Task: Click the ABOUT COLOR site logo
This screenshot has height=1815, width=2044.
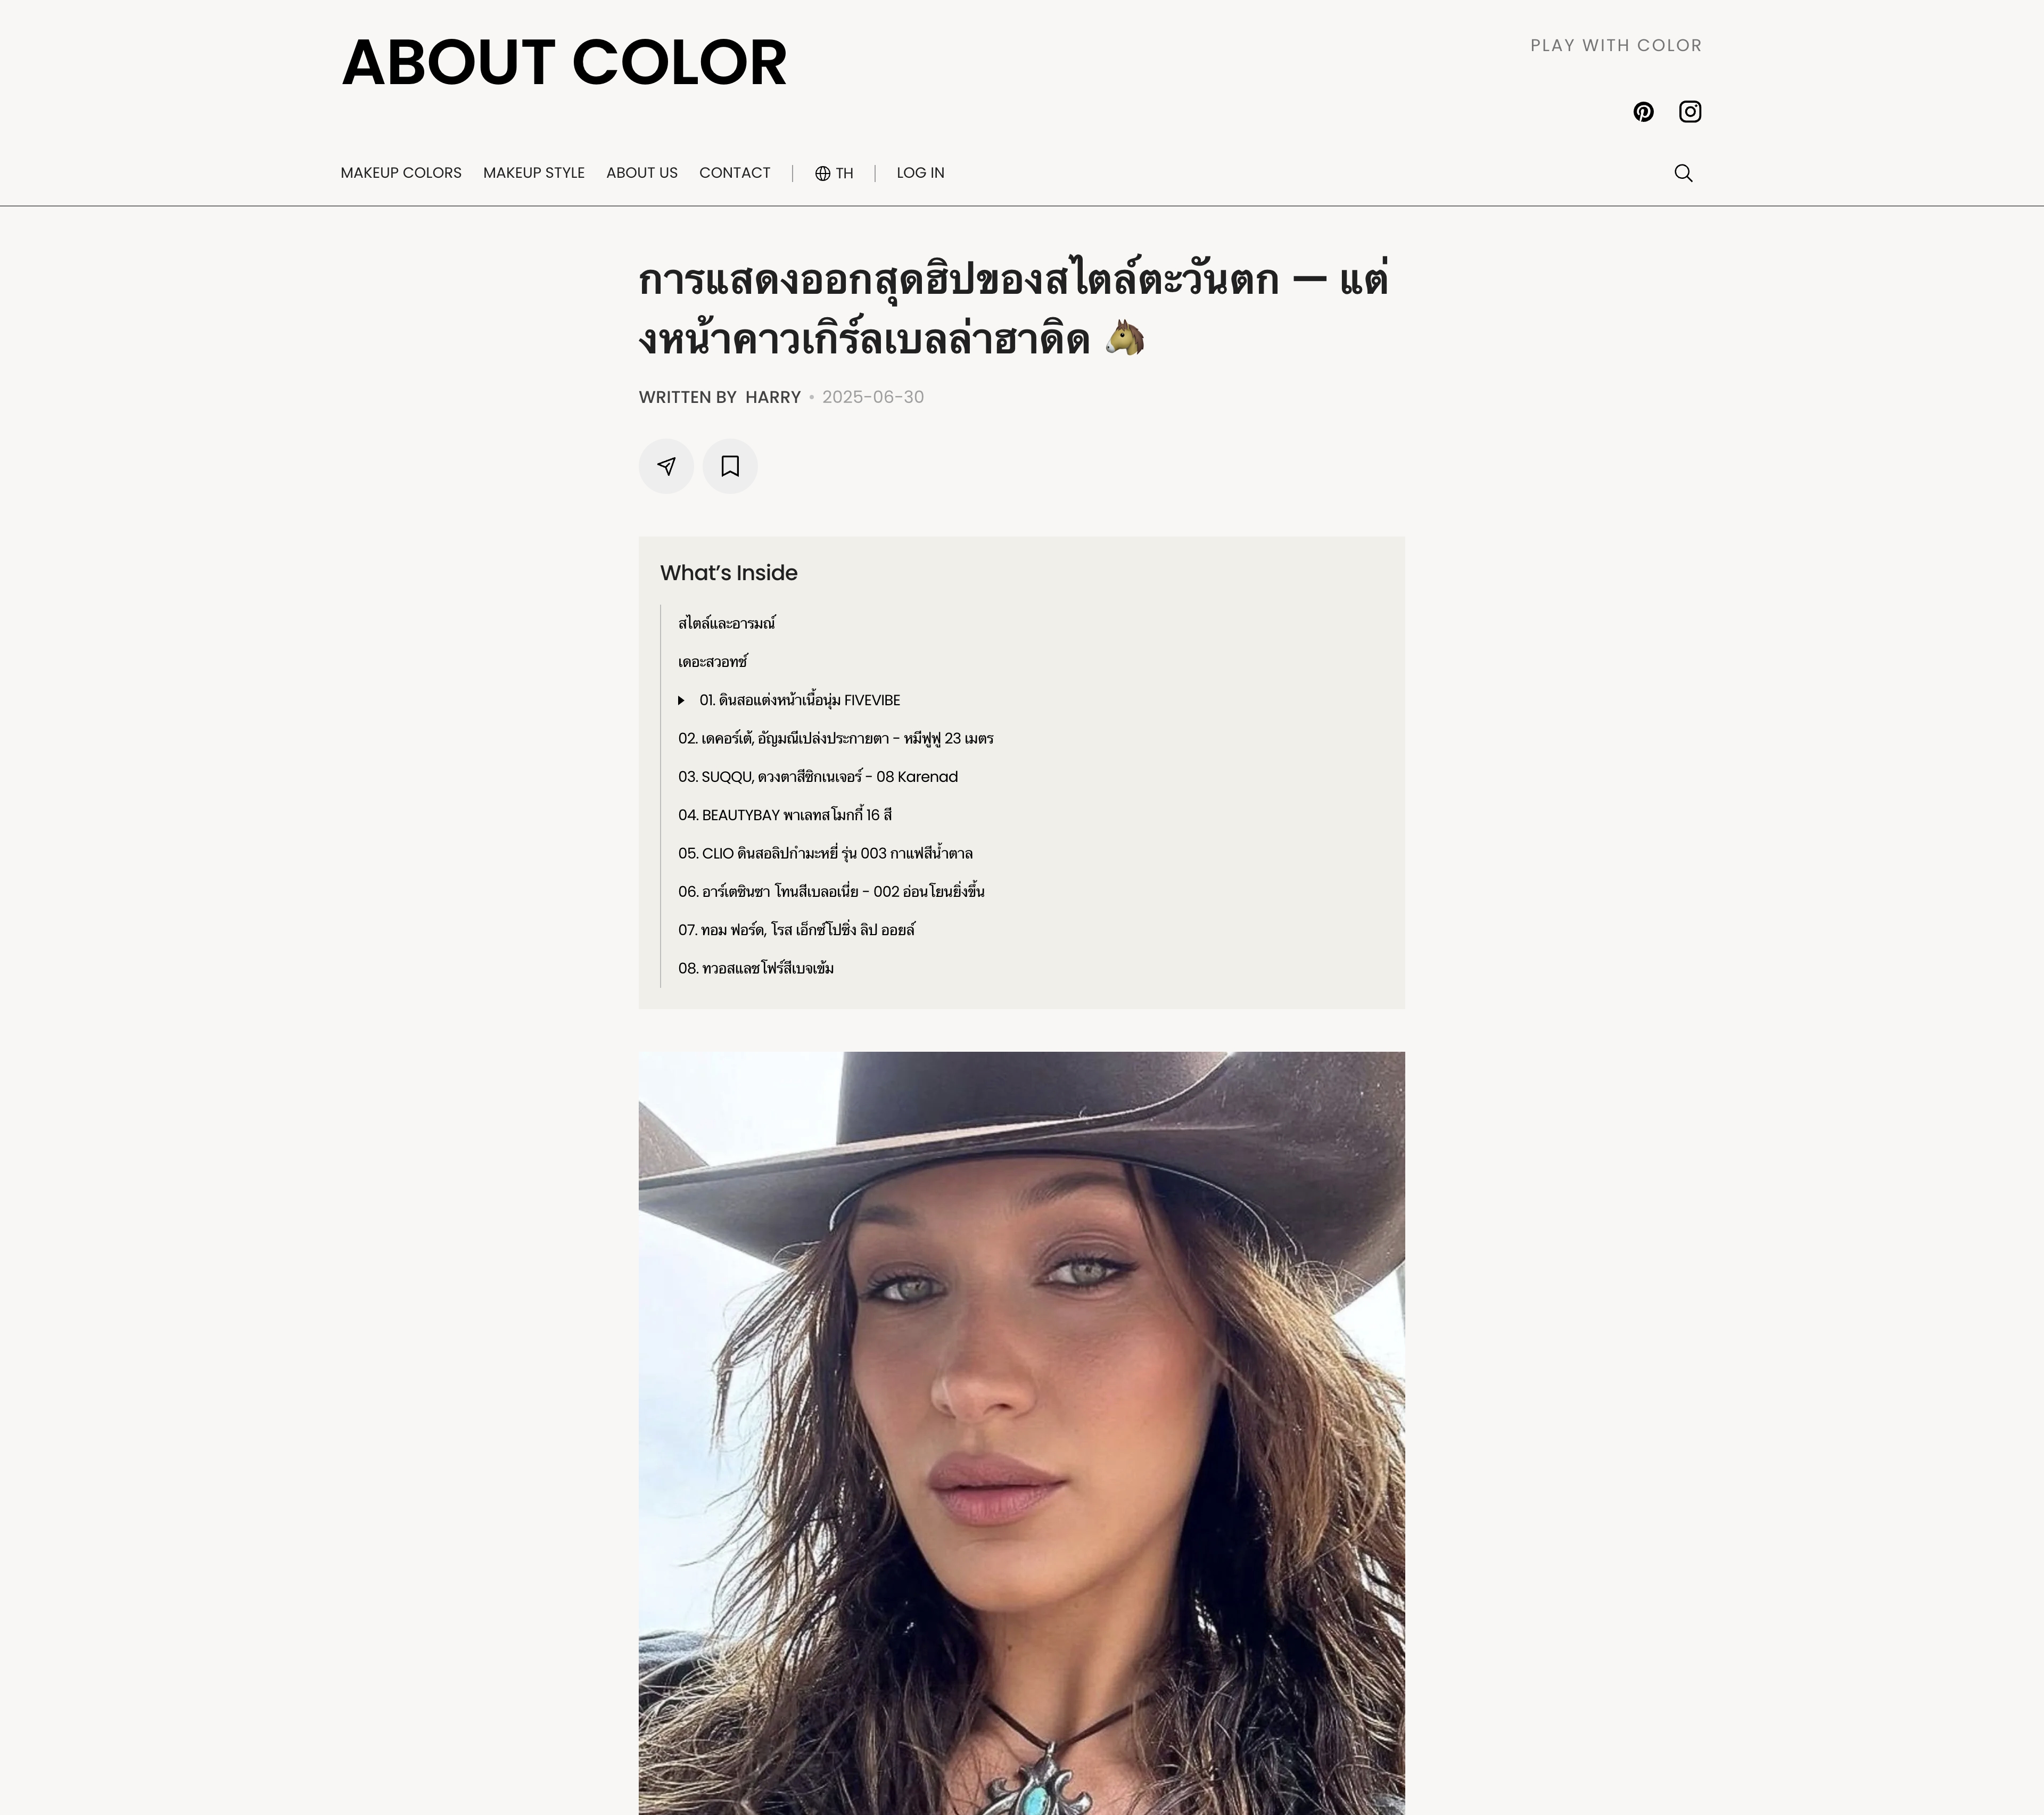Action: (564, 63)
